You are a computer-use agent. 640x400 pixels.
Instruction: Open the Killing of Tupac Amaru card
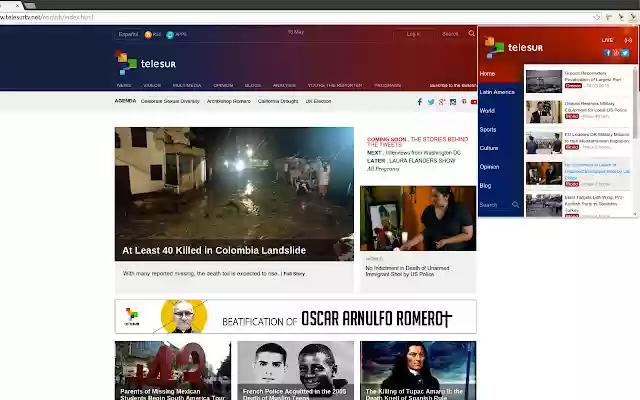click(x=418, y=371)
